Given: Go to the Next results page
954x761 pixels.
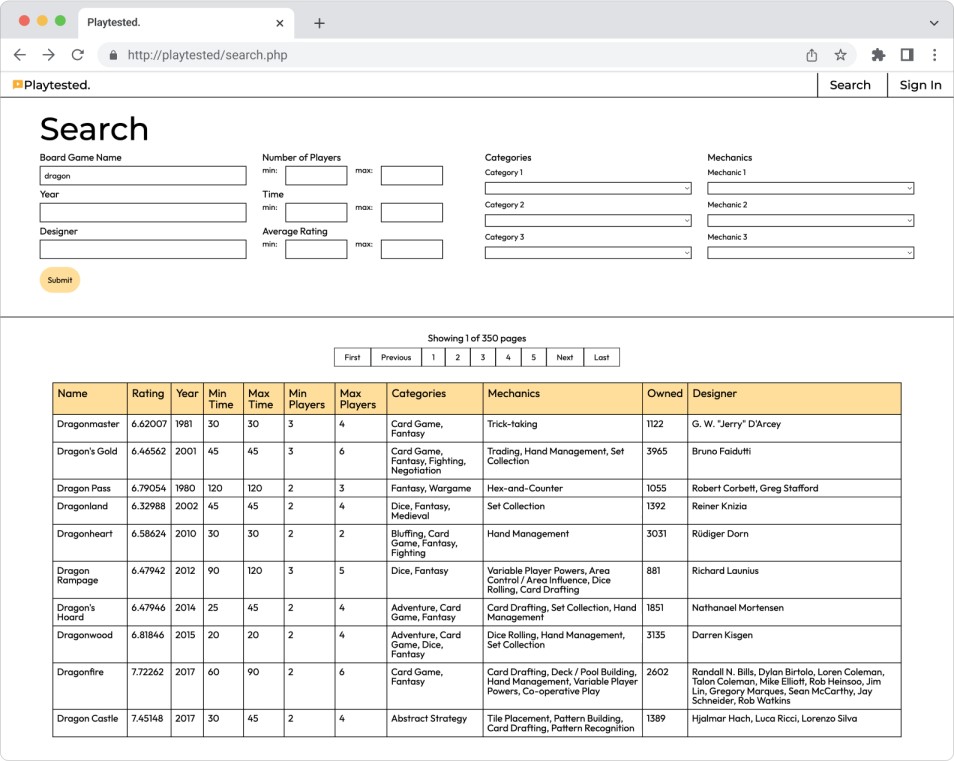Looking at the screenshot, I should click(565, 357).
